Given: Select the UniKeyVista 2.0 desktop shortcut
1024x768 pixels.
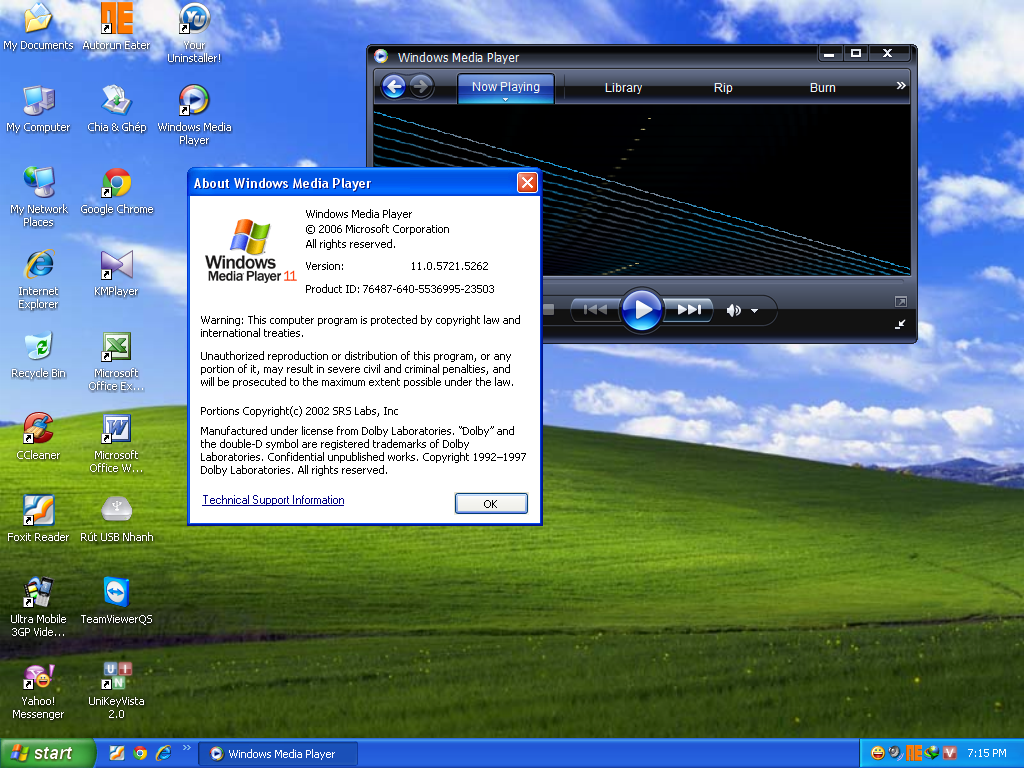Looking at the screenshot, I should (x=116, y=690).
